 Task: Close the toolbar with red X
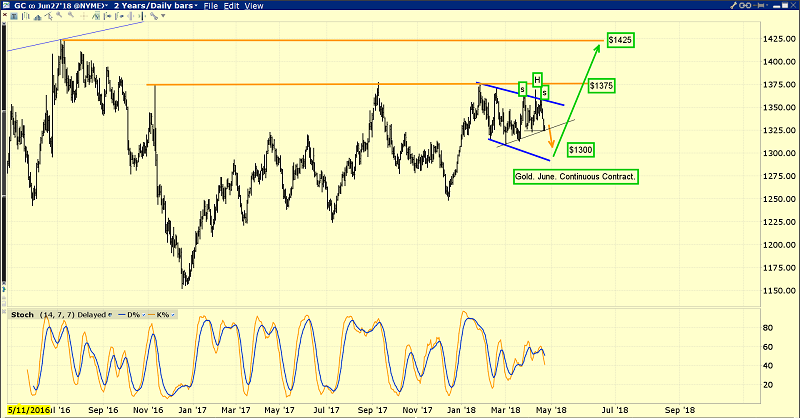(x=5, y=15)
